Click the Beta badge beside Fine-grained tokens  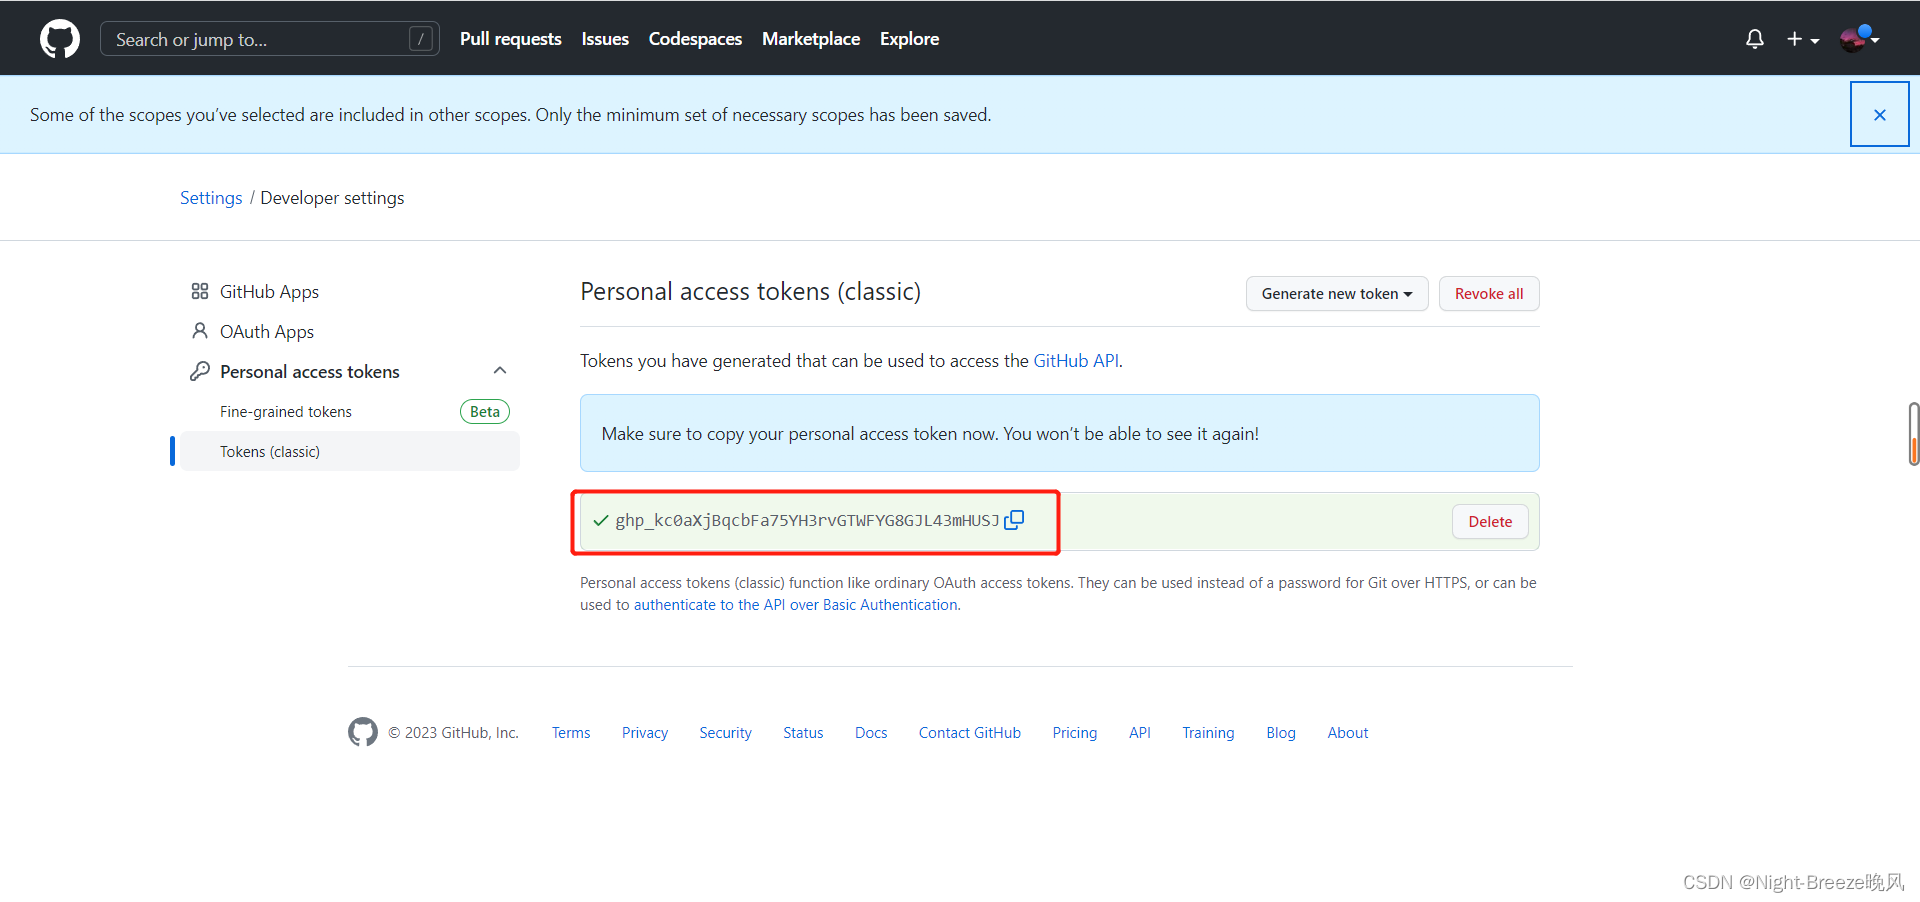click(x=485, y=412)
